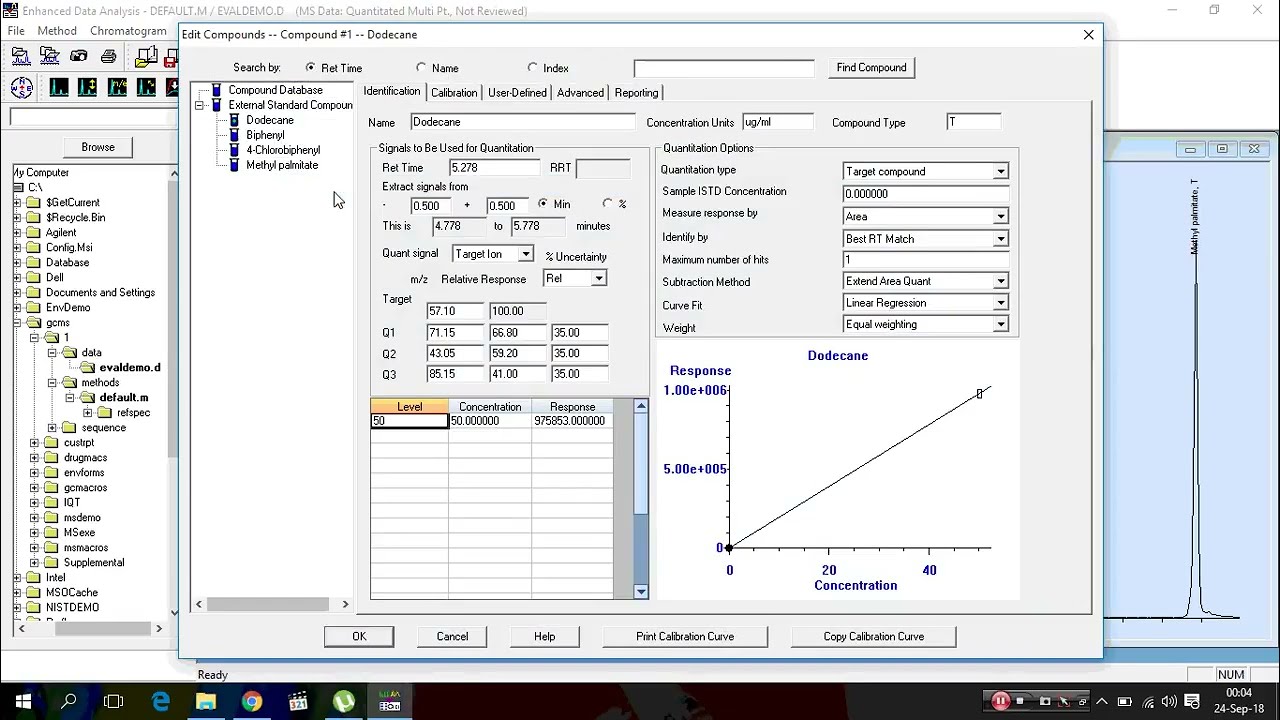
Task: Open the Measure response by dropdown
Action: tap(1000, 217)
